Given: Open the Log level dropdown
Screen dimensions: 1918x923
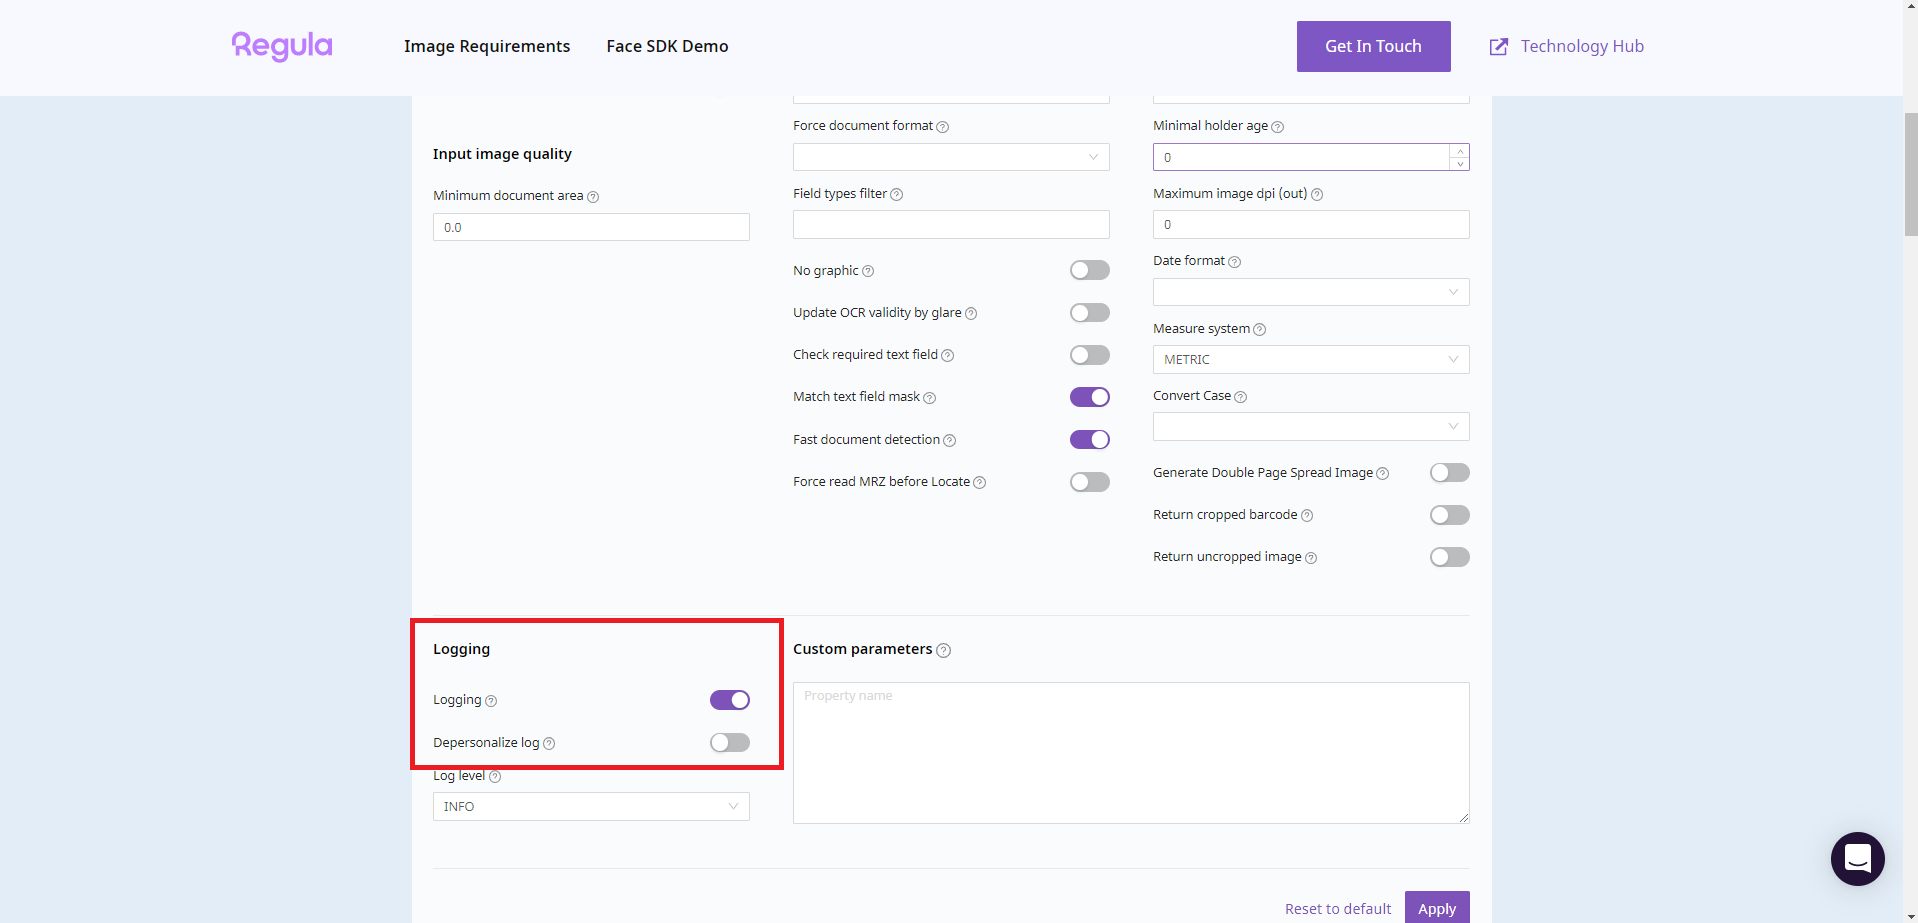Looking at the screenshot, I should click(591, 807).
